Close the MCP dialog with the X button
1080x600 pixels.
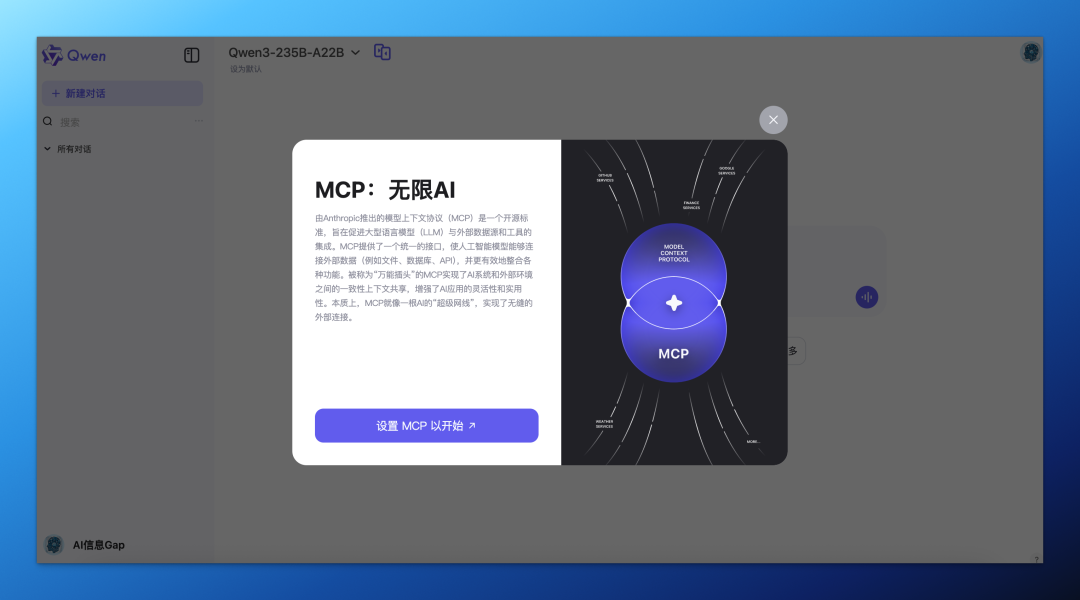coord(773,120)
